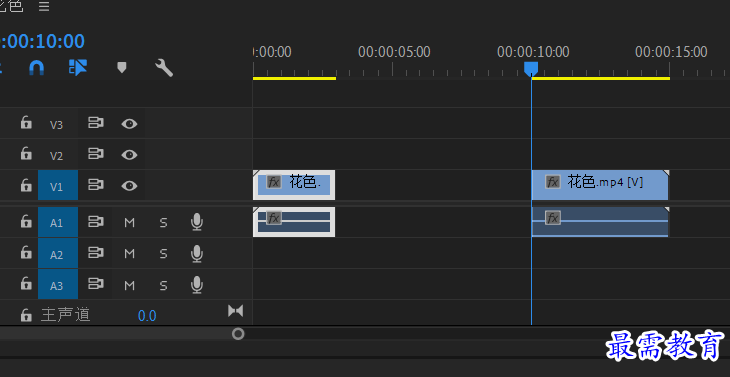Enable voice-over record on A1
The height and width of the screenshot is (377, 730).
pos(197,222)
